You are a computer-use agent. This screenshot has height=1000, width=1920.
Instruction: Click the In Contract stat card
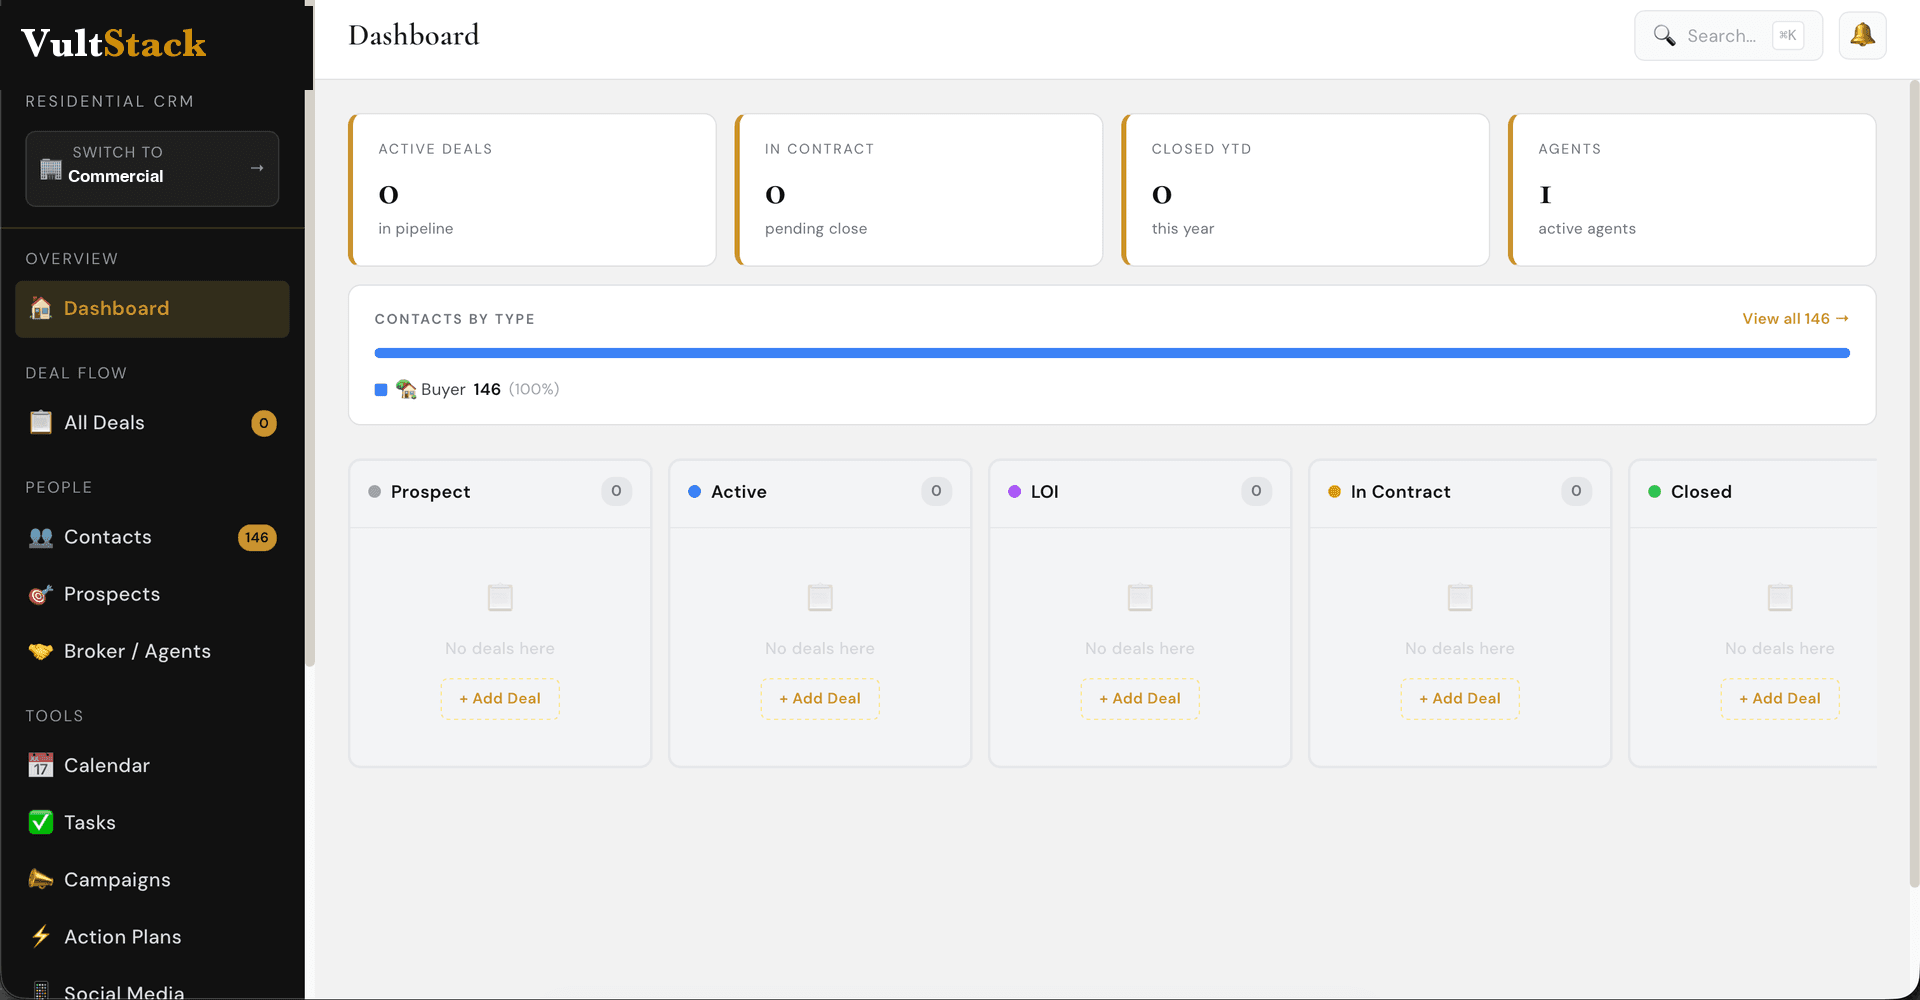point(919,190)
